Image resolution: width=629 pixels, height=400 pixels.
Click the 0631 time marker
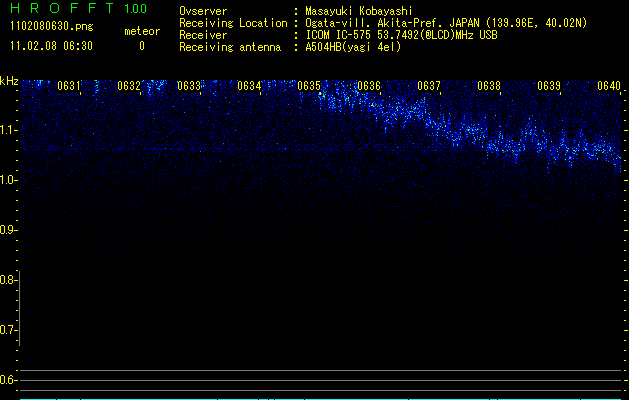(x=69, y=85)
